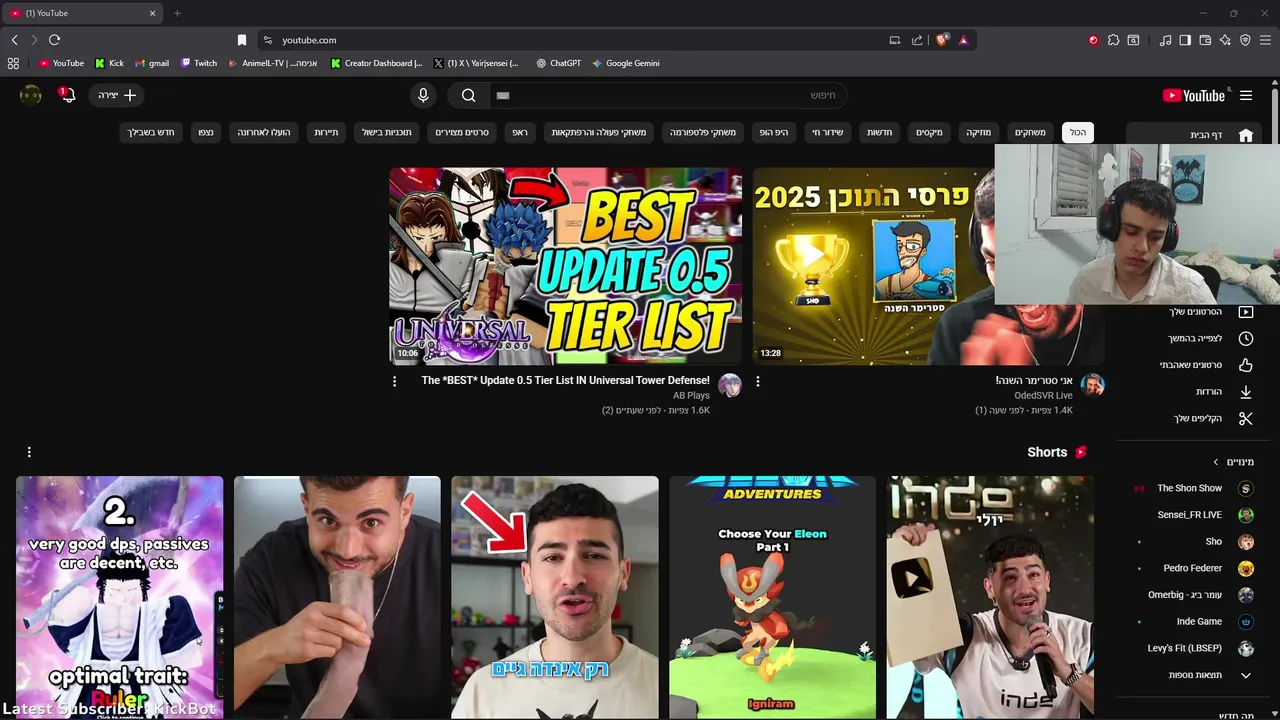The height and width of the screenshot is (720, 1280).
Task: Click the bookmark icon beside address bar
Action: point(241,40)
